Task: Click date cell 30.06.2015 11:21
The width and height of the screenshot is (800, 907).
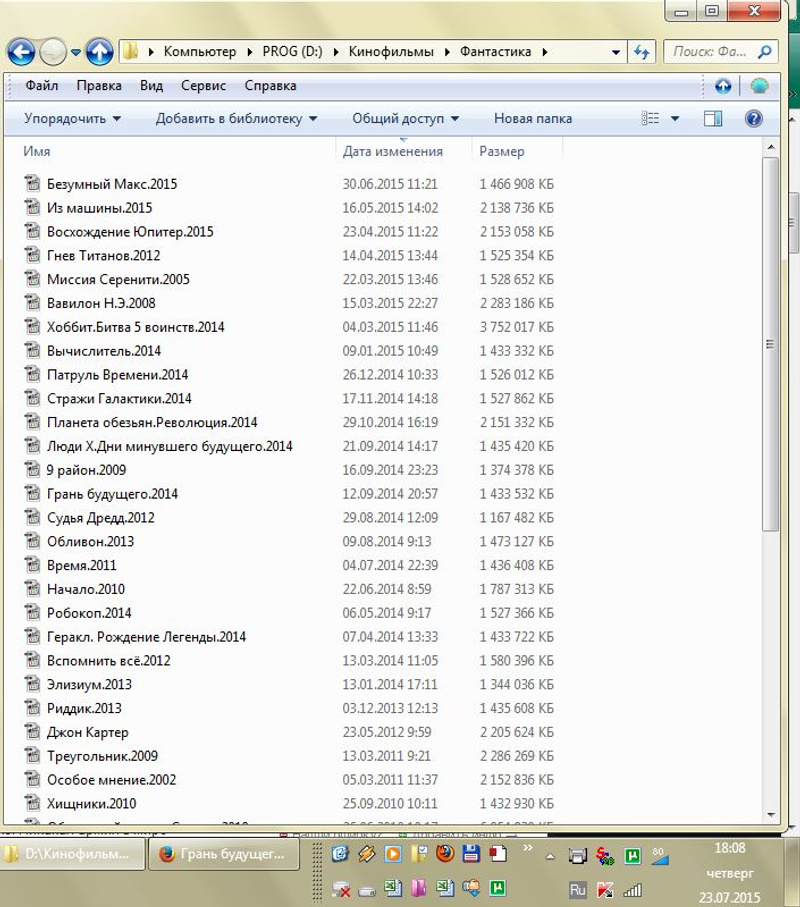Action: (x=390, y=184)
